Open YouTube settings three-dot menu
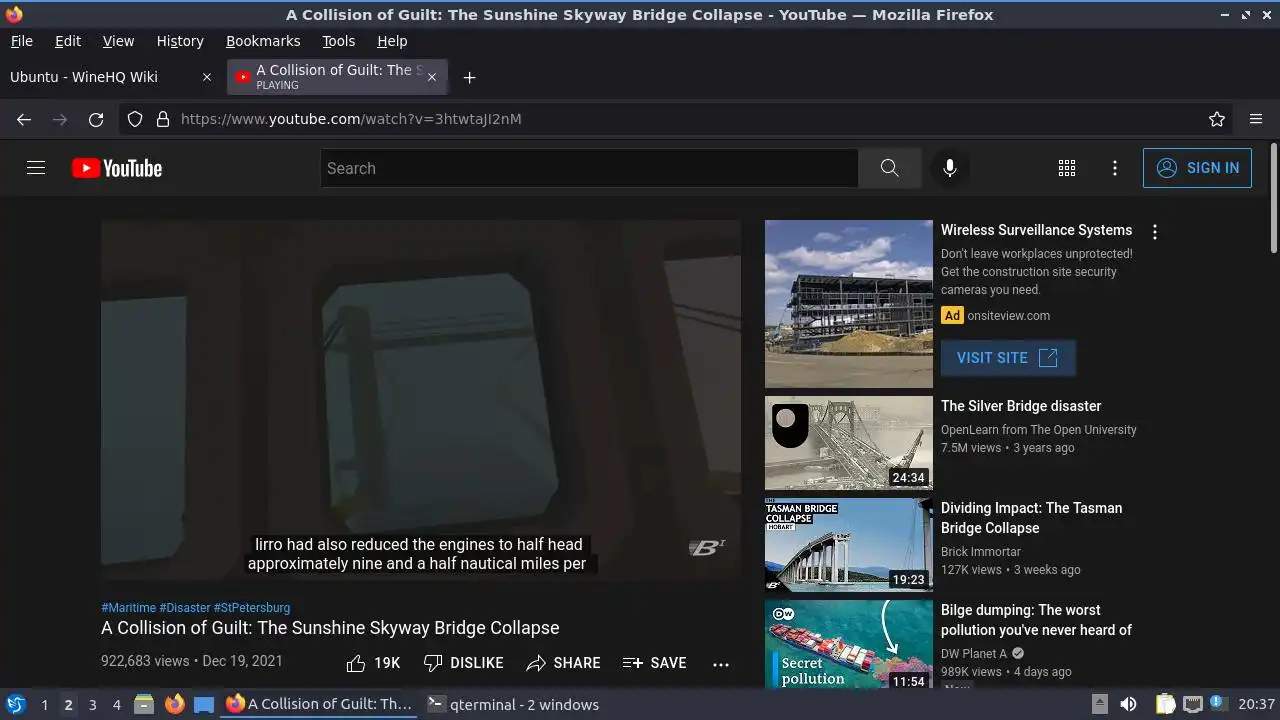This screenshot has height=720, width=1280. [1115, 168]
